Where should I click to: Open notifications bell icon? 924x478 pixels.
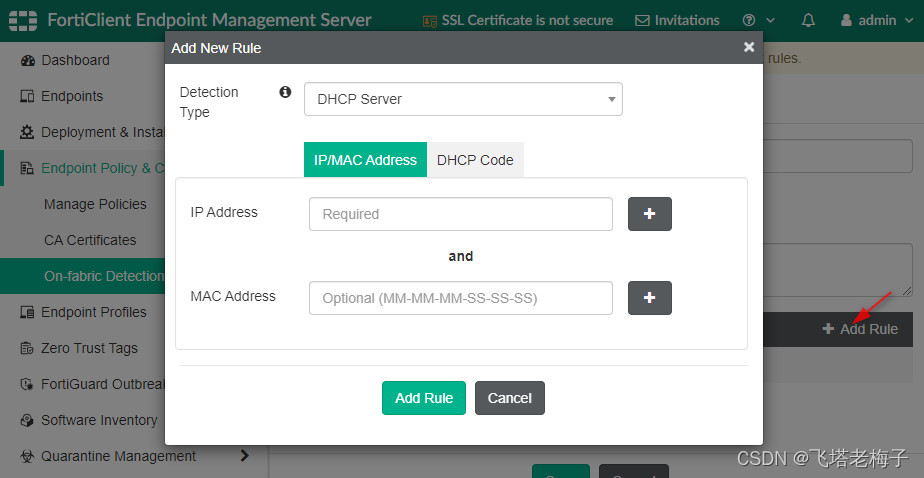[x=808, y=21]
